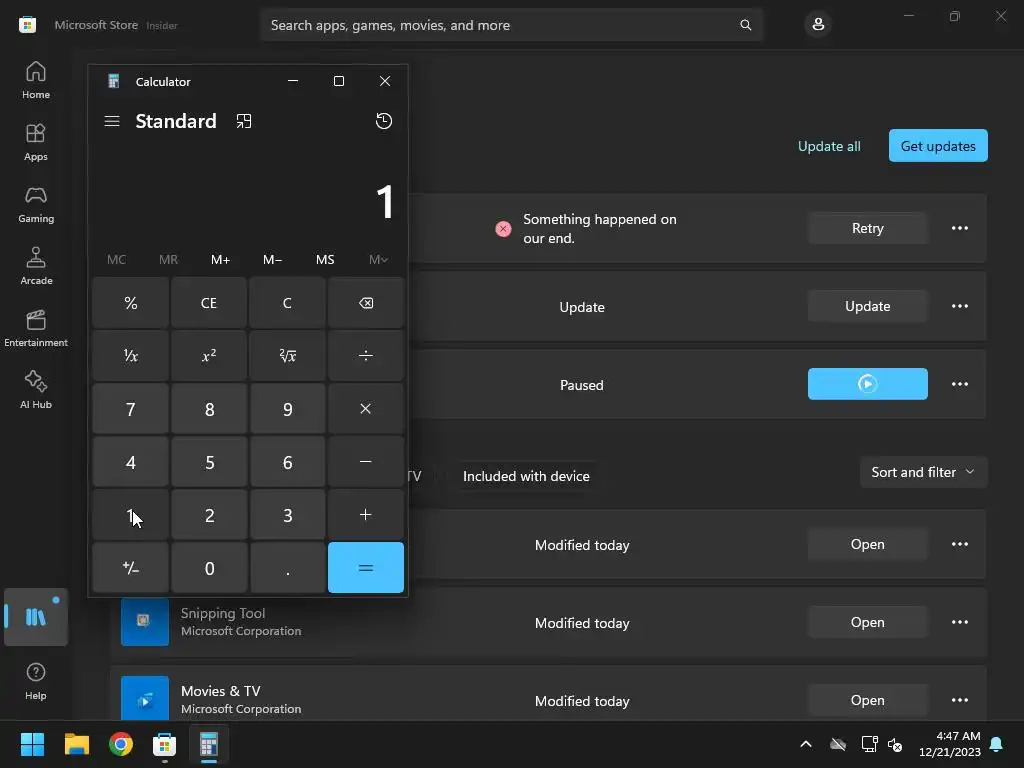
Task: Click digit 3 on the Calculator
Action: pos(287,515)
